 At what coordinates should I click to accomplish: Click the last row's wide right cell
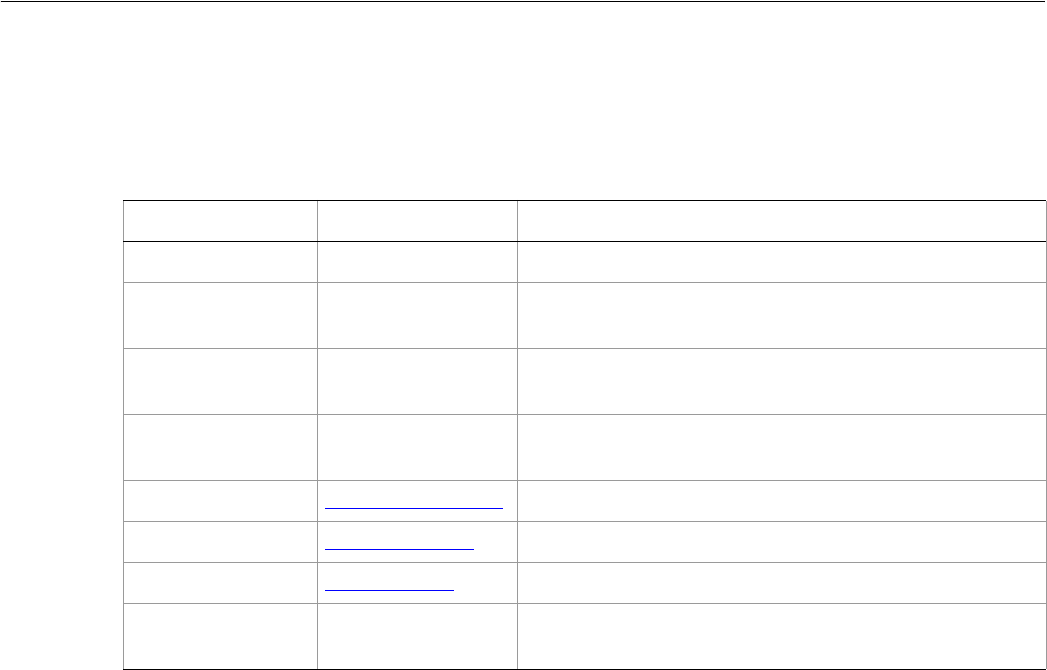[774, 635]
